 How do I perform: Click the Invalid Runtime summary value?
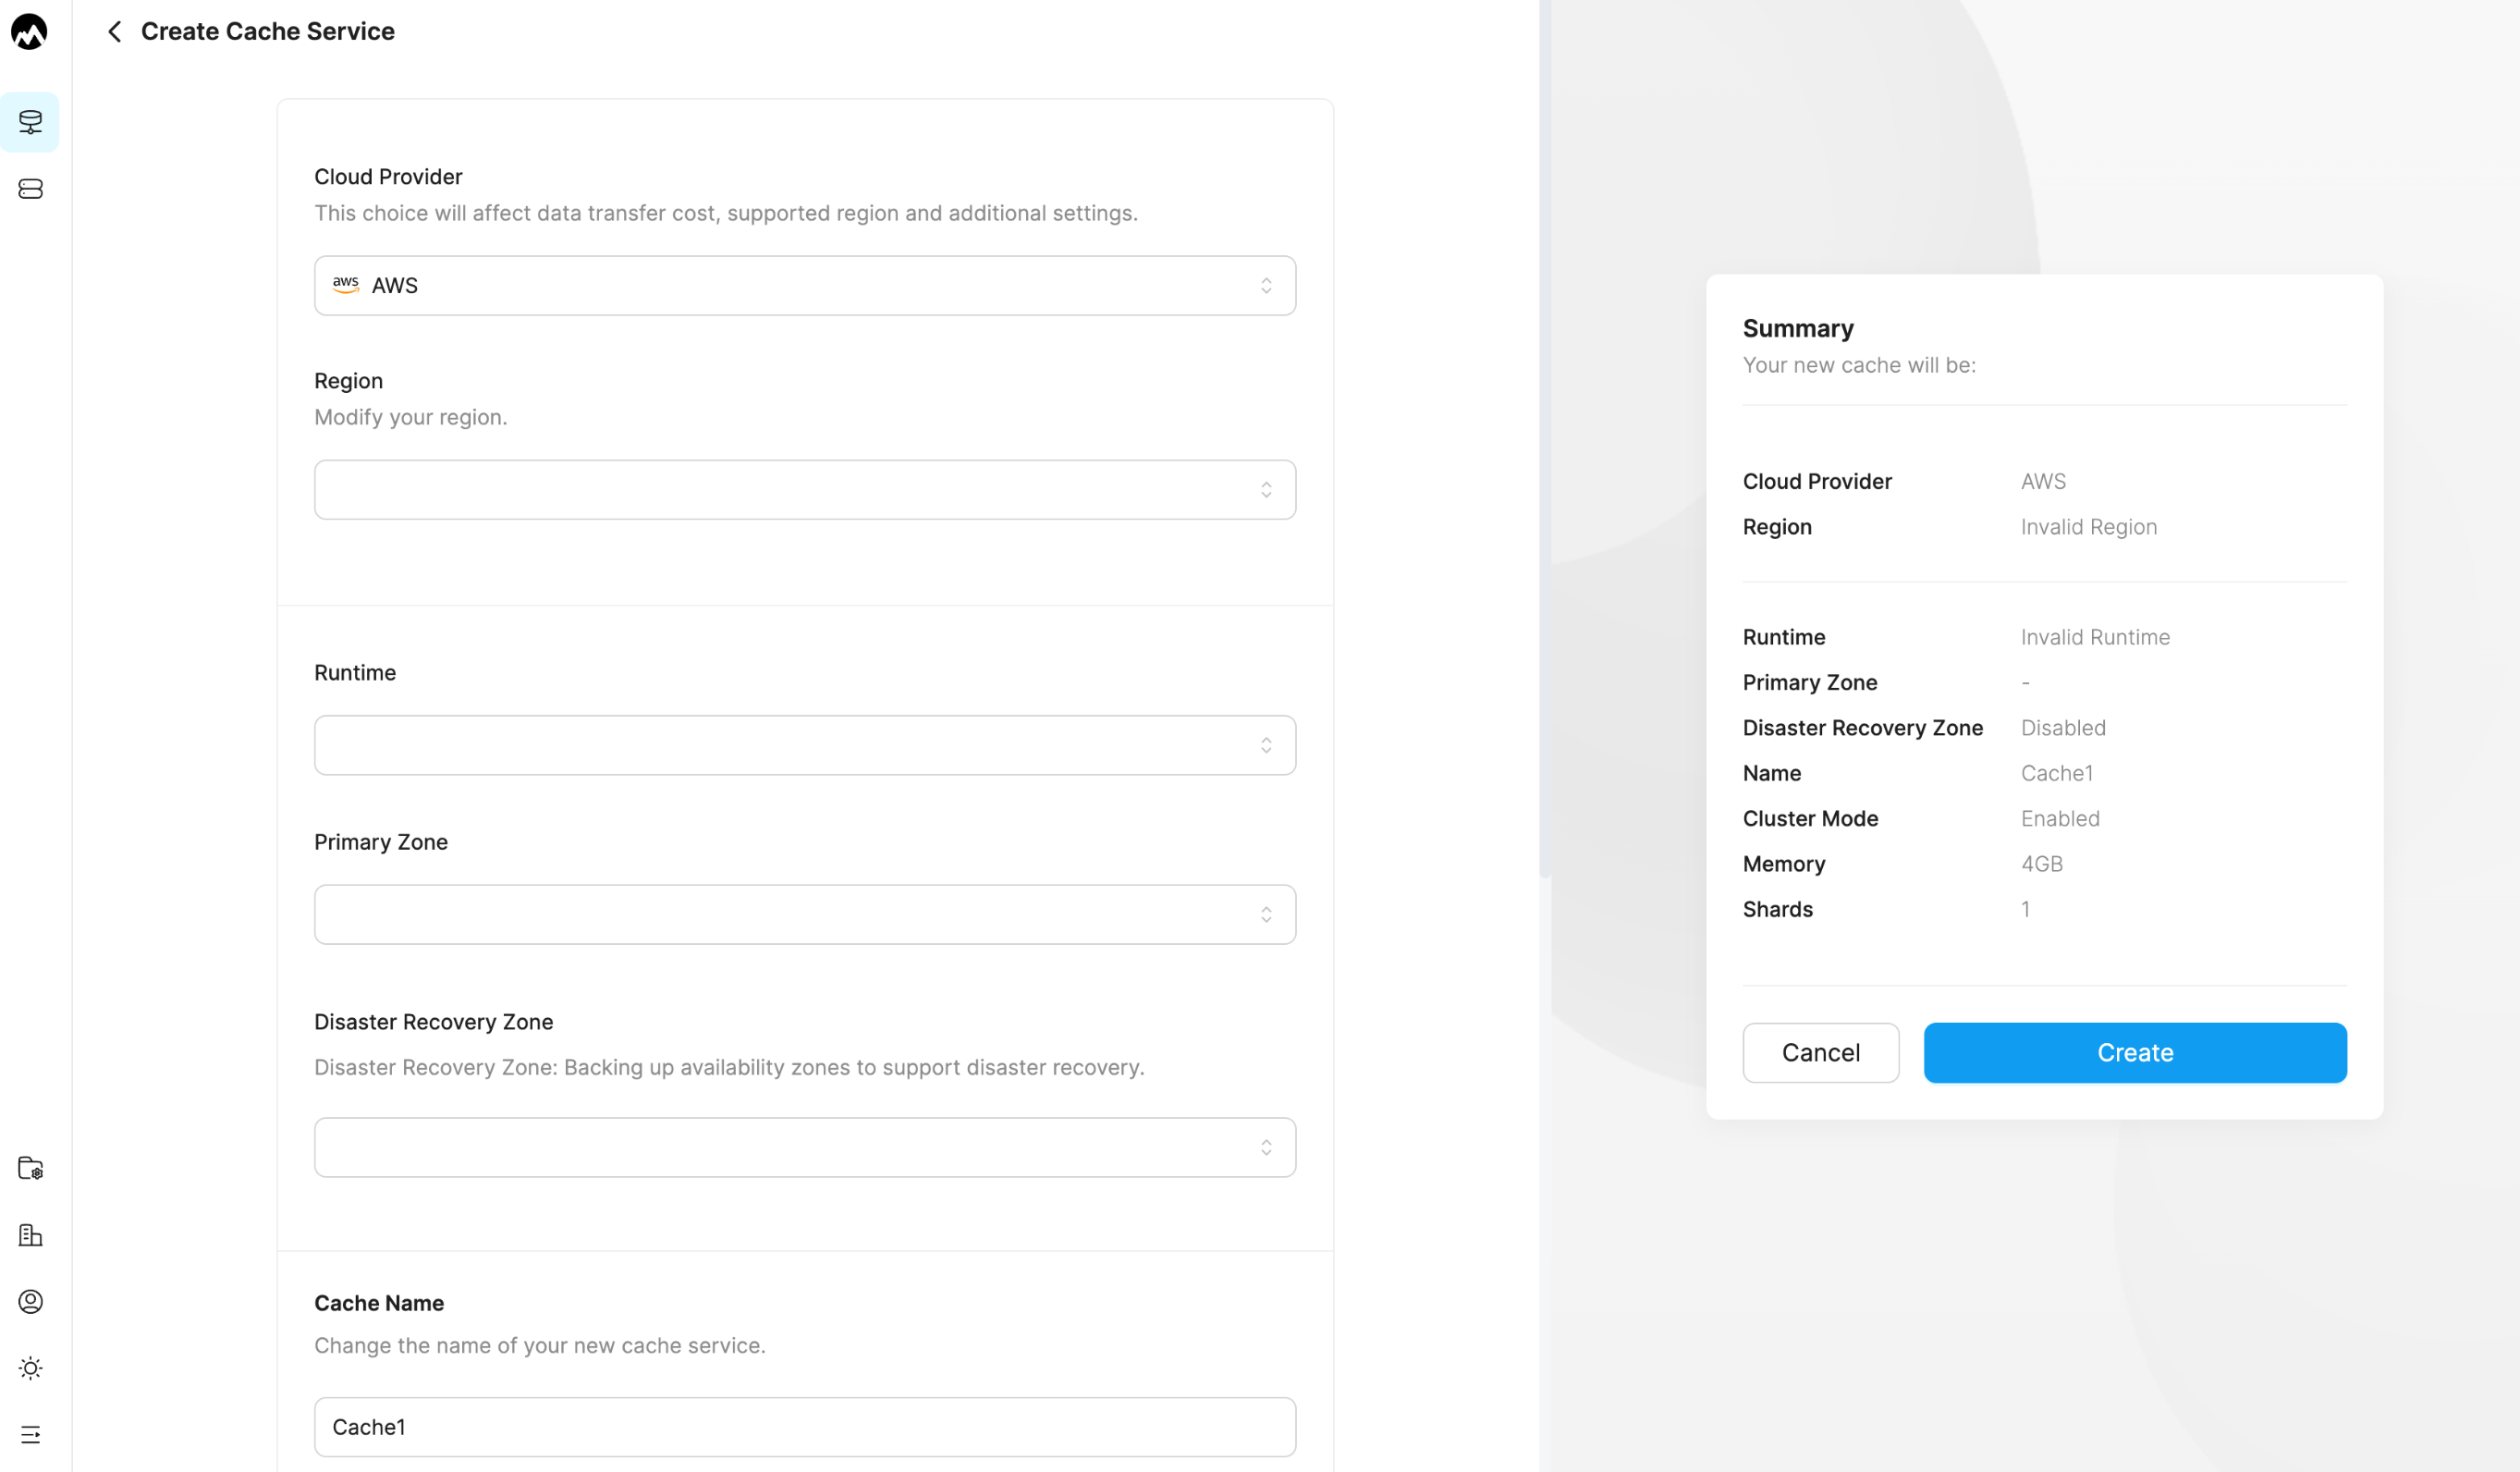(x=2095, y=637)
